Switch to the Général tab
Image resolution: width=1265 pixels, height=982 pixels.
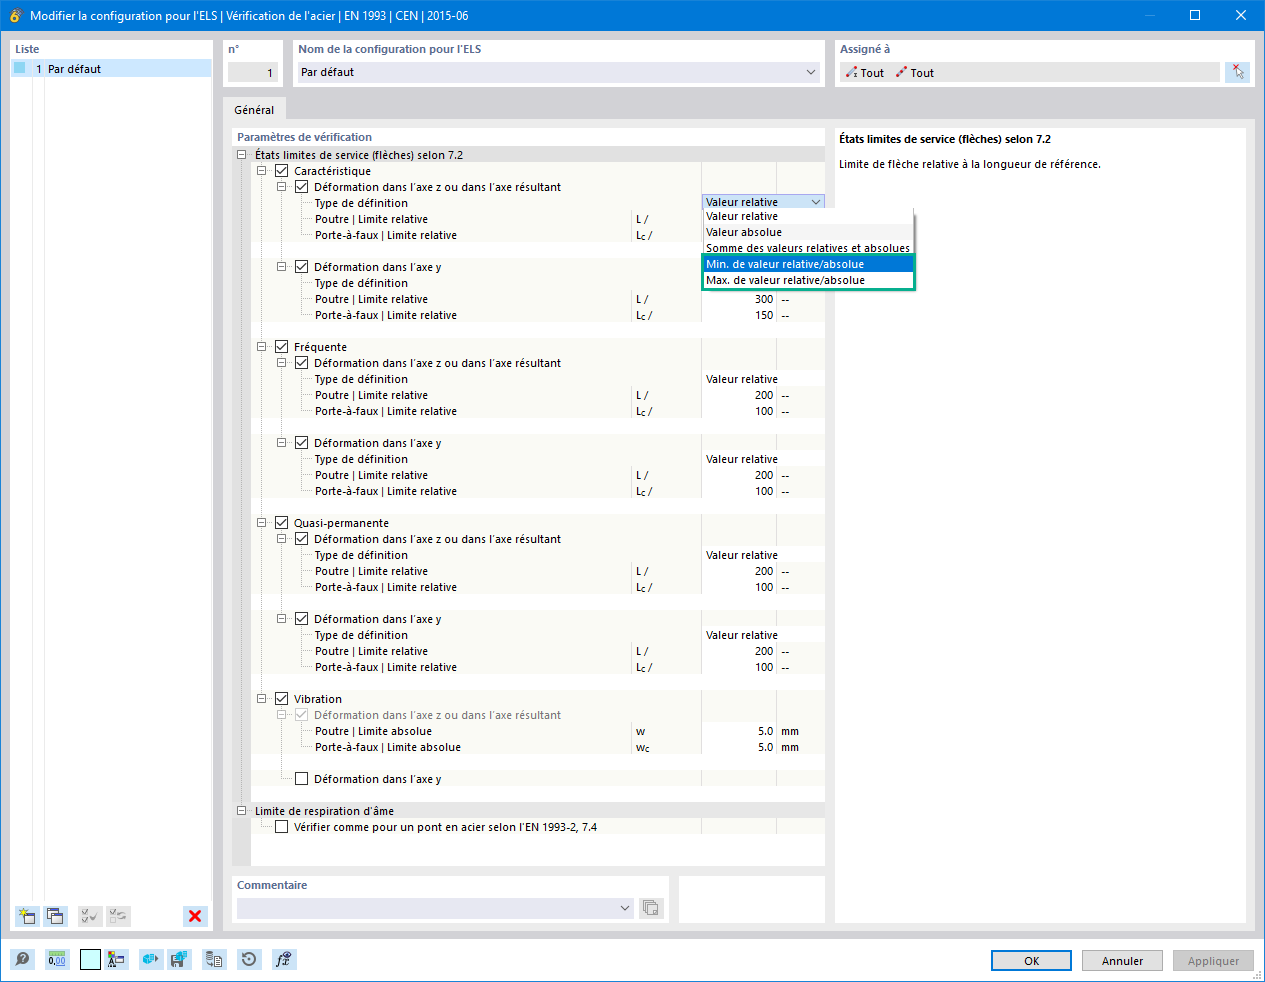click(x=254, y=110)
